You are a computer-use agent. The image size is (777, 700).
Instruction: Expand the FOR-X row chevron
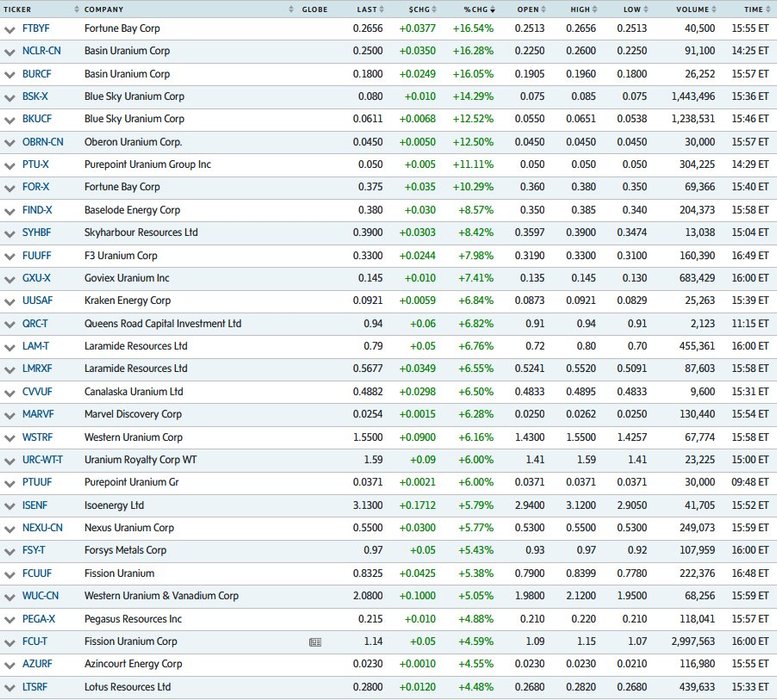(x=9, y=188)
